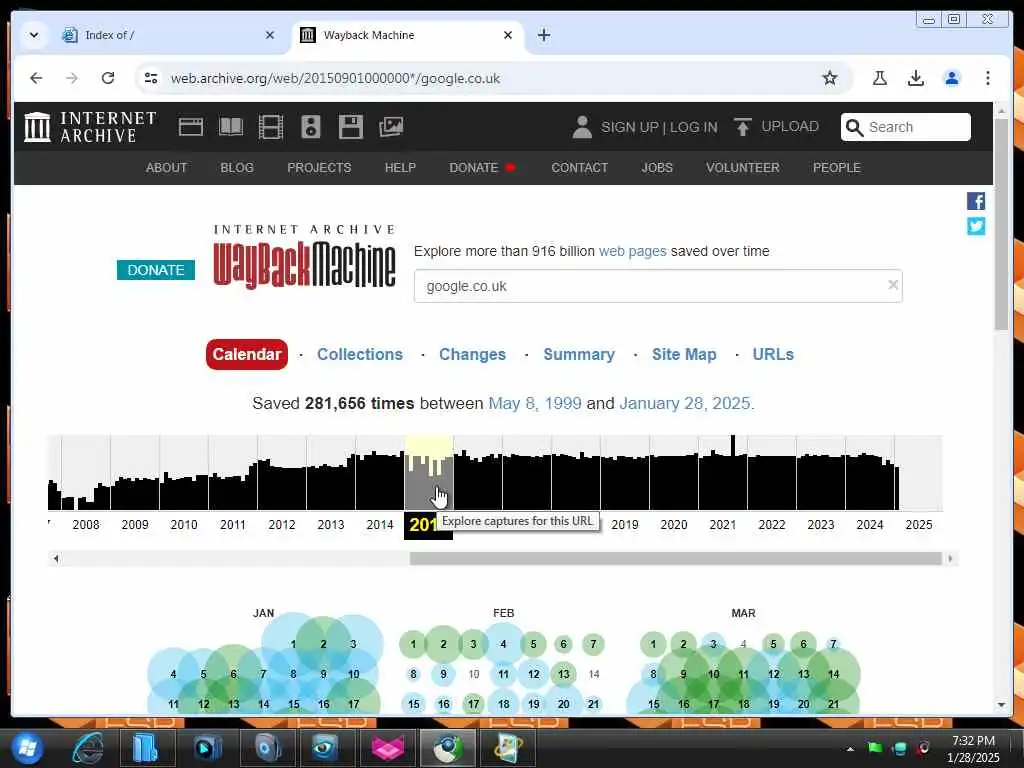The height and width of the screenshot is (768, 1024).
Task: Launch Internet Explorer from the taskbar
Action: pyautogui.click(x=89, y=748)
